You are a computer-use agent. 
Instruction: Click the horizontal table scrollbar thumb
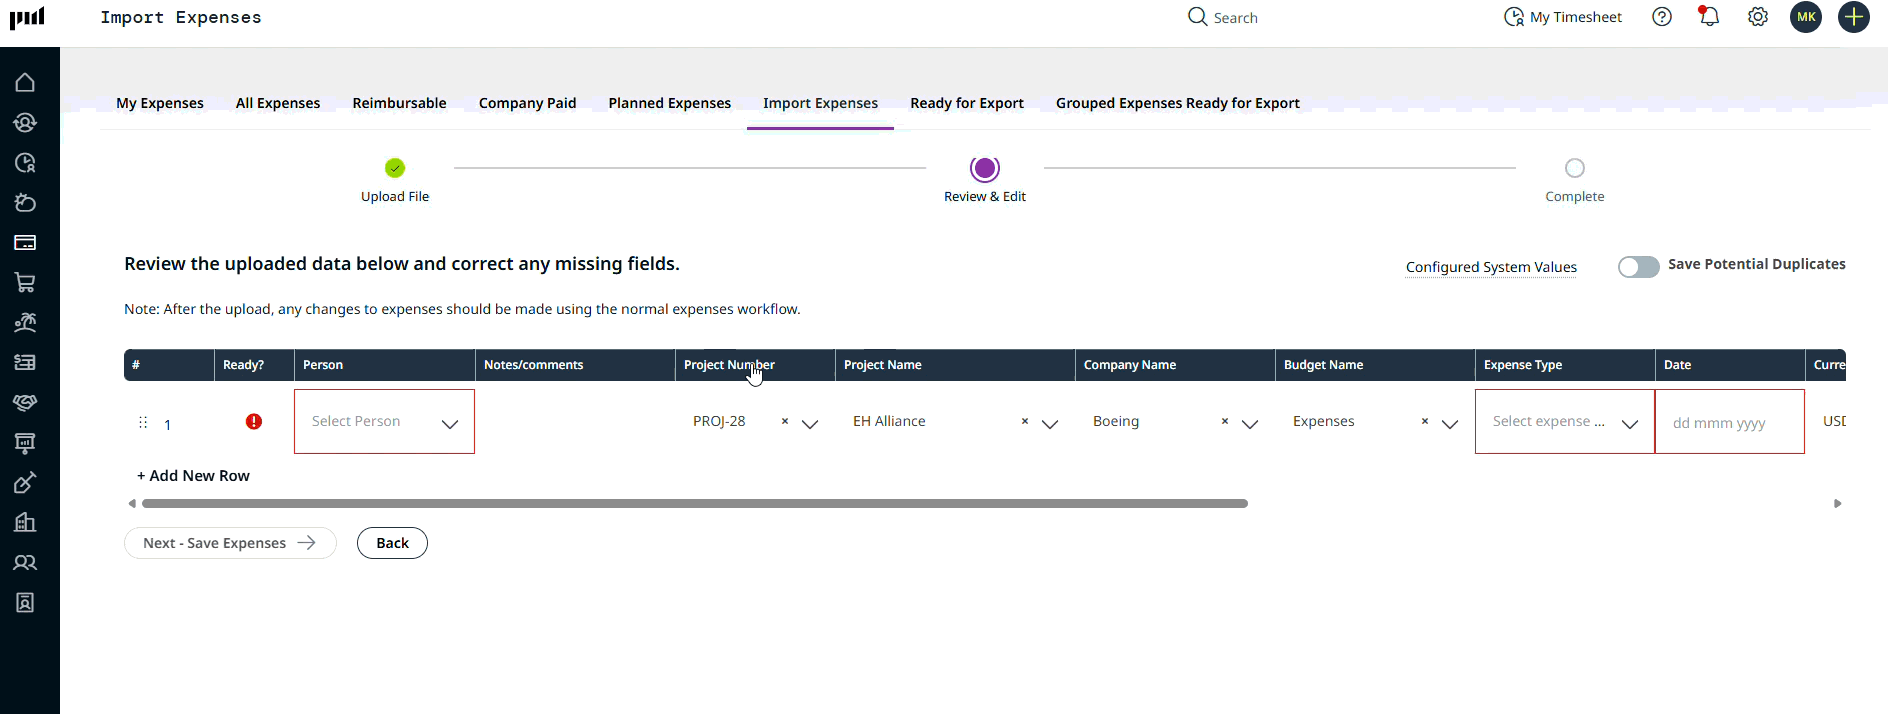pos(695,504)
